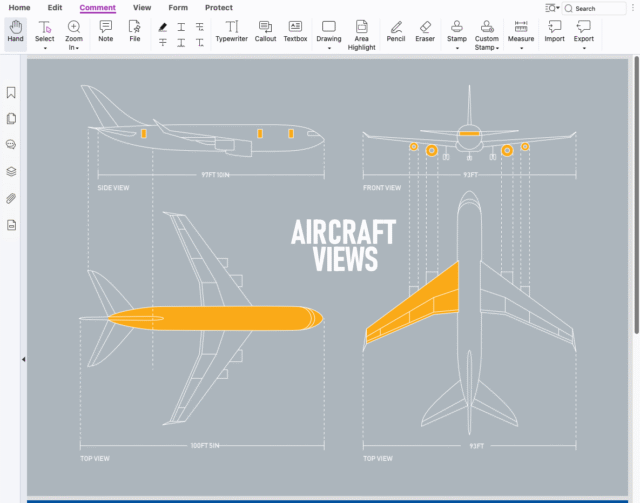
Task: Click the TOP VIEW label under 100FT 5IN
Action: (95, 458)
